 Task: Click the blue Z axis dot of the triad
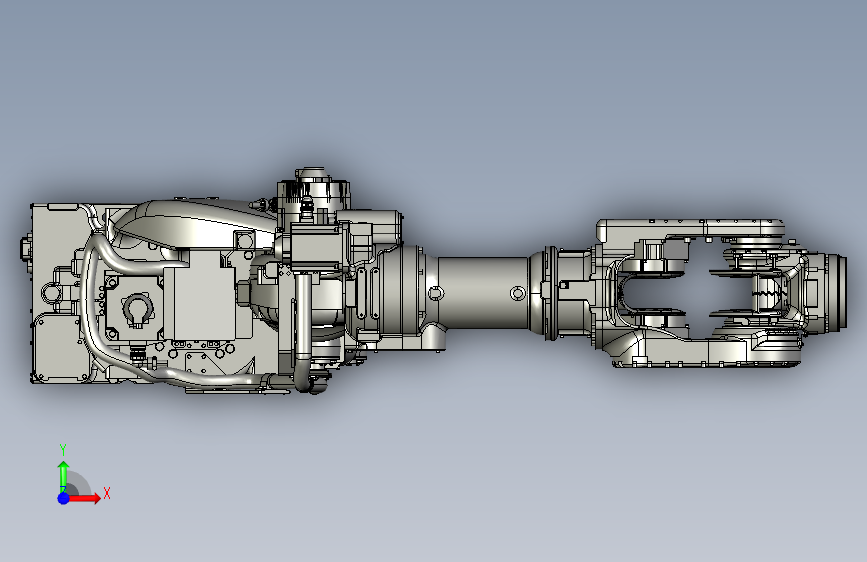[x=64, y=498]
